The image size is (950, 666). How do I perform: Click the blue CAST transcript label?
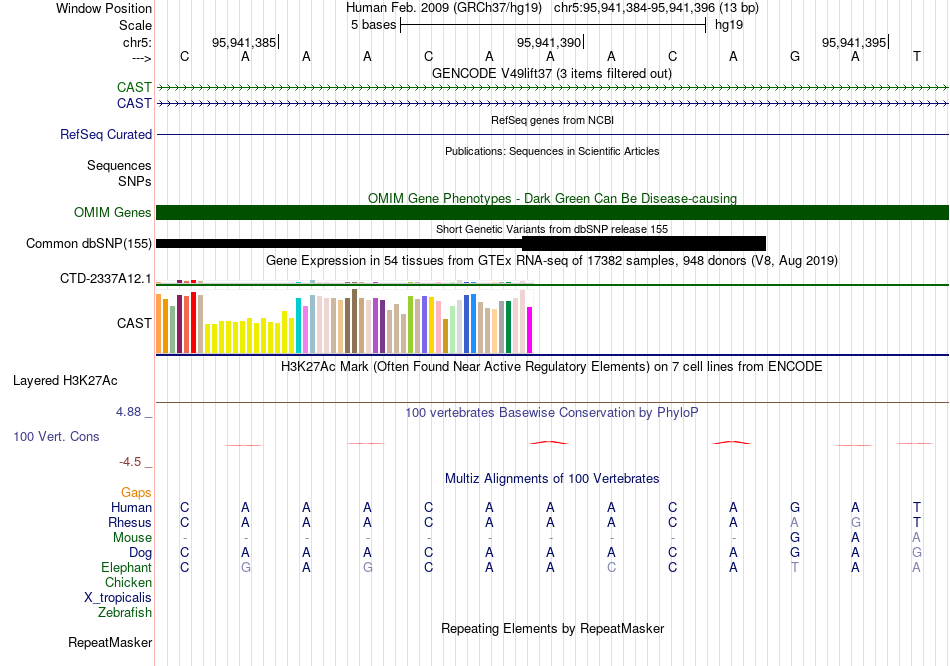click(134, 104)
